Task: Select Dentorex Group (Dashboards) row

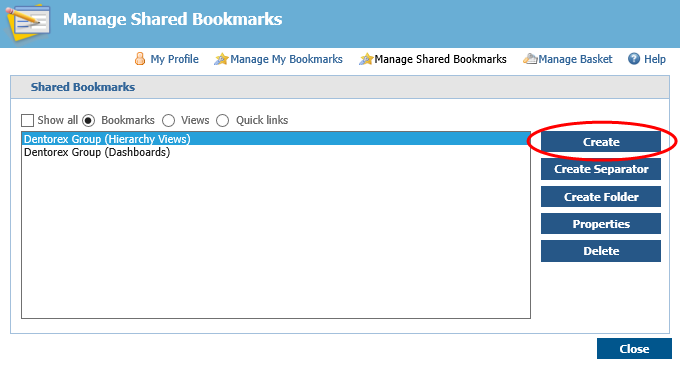Action: 276,152
